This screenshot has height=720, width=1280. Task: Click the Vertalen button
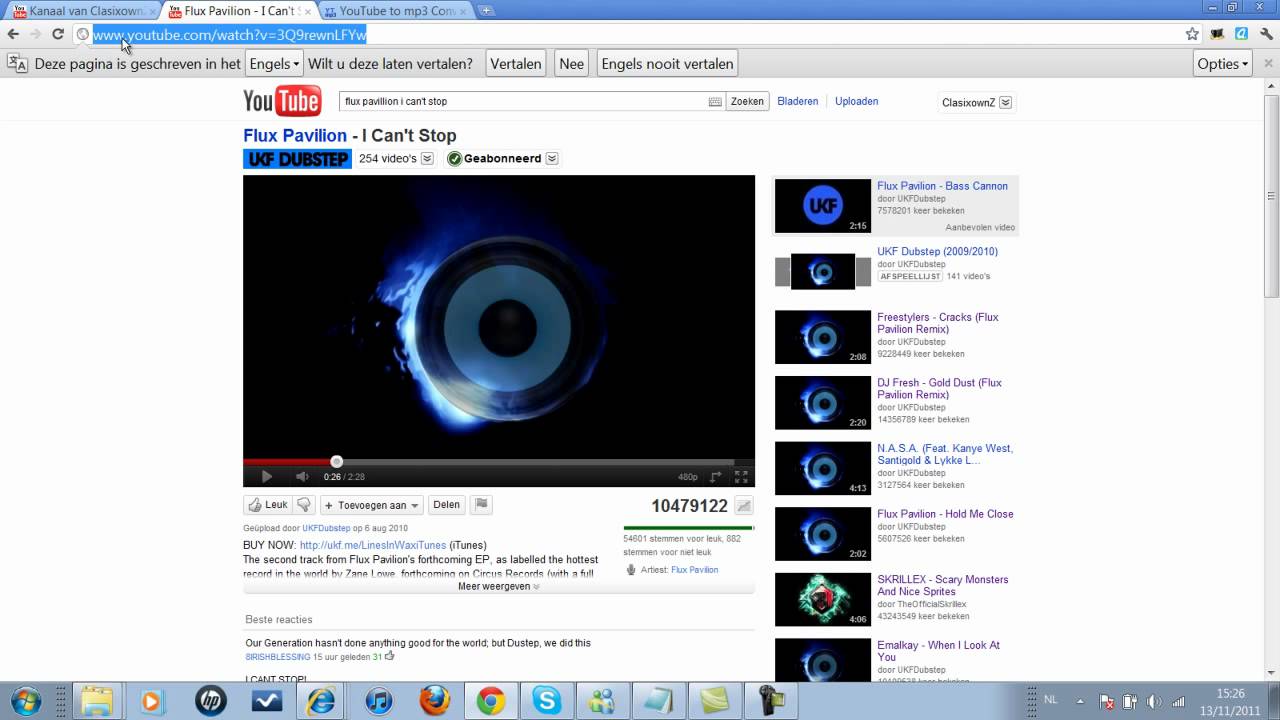[516, 63]
